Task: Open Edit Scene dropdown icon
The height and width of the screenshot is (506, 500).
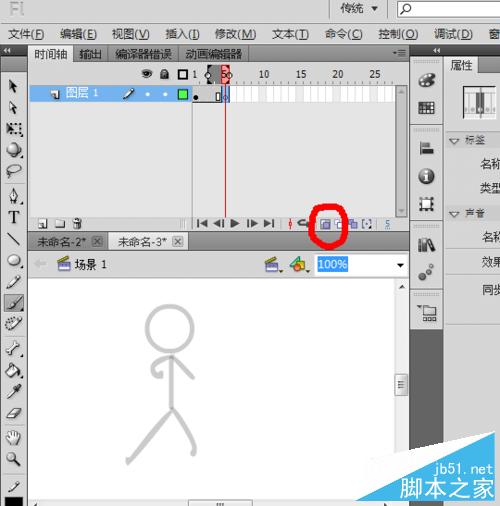Action: (273, 265)
